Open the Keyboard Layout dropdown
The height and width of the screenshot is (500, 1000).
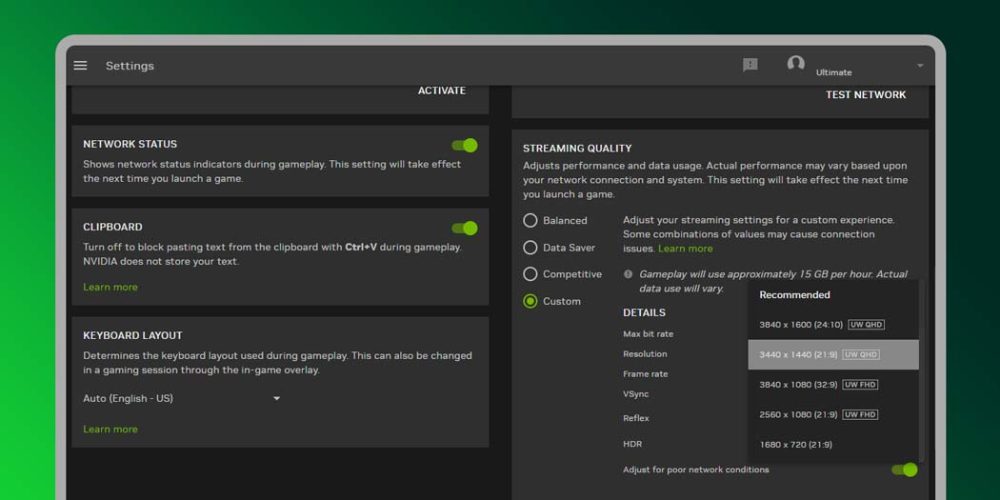276,398
